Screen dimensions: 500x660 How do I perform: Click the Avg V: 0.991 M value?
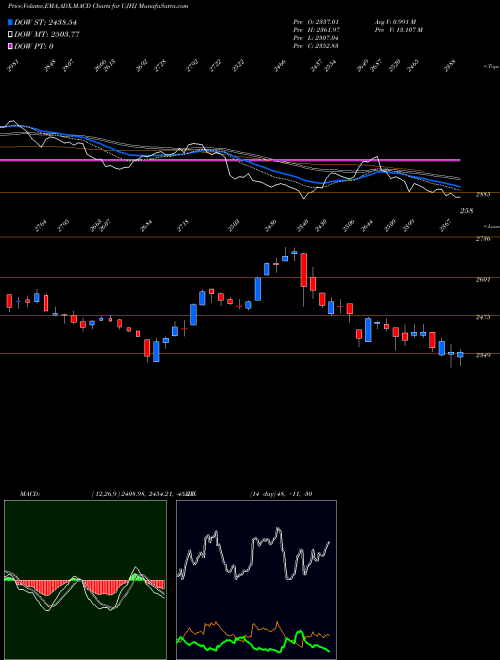coord(395,22)
